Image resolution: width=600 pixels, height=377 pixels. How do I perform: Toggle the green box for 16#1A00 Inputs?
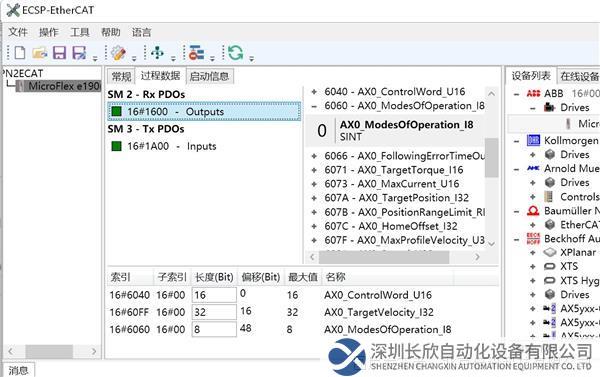(116, 146)
